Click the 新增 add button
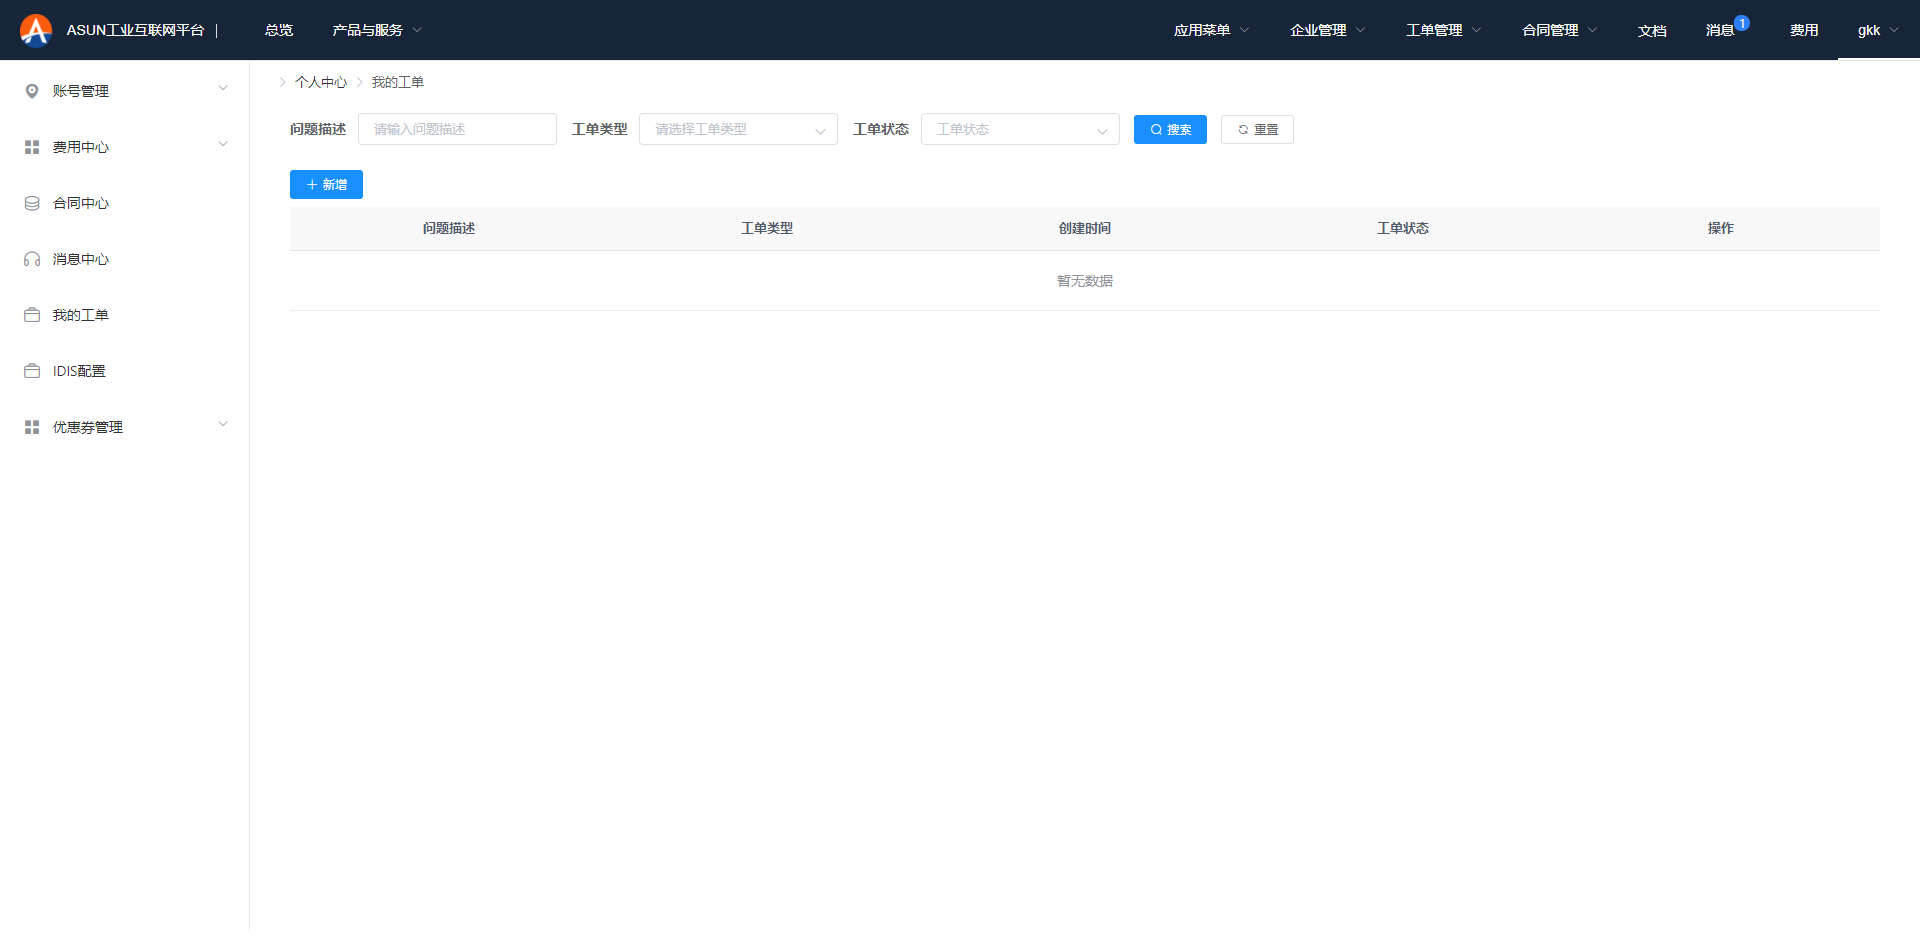This screenshot has width=1920, height=937. [326, 185]
